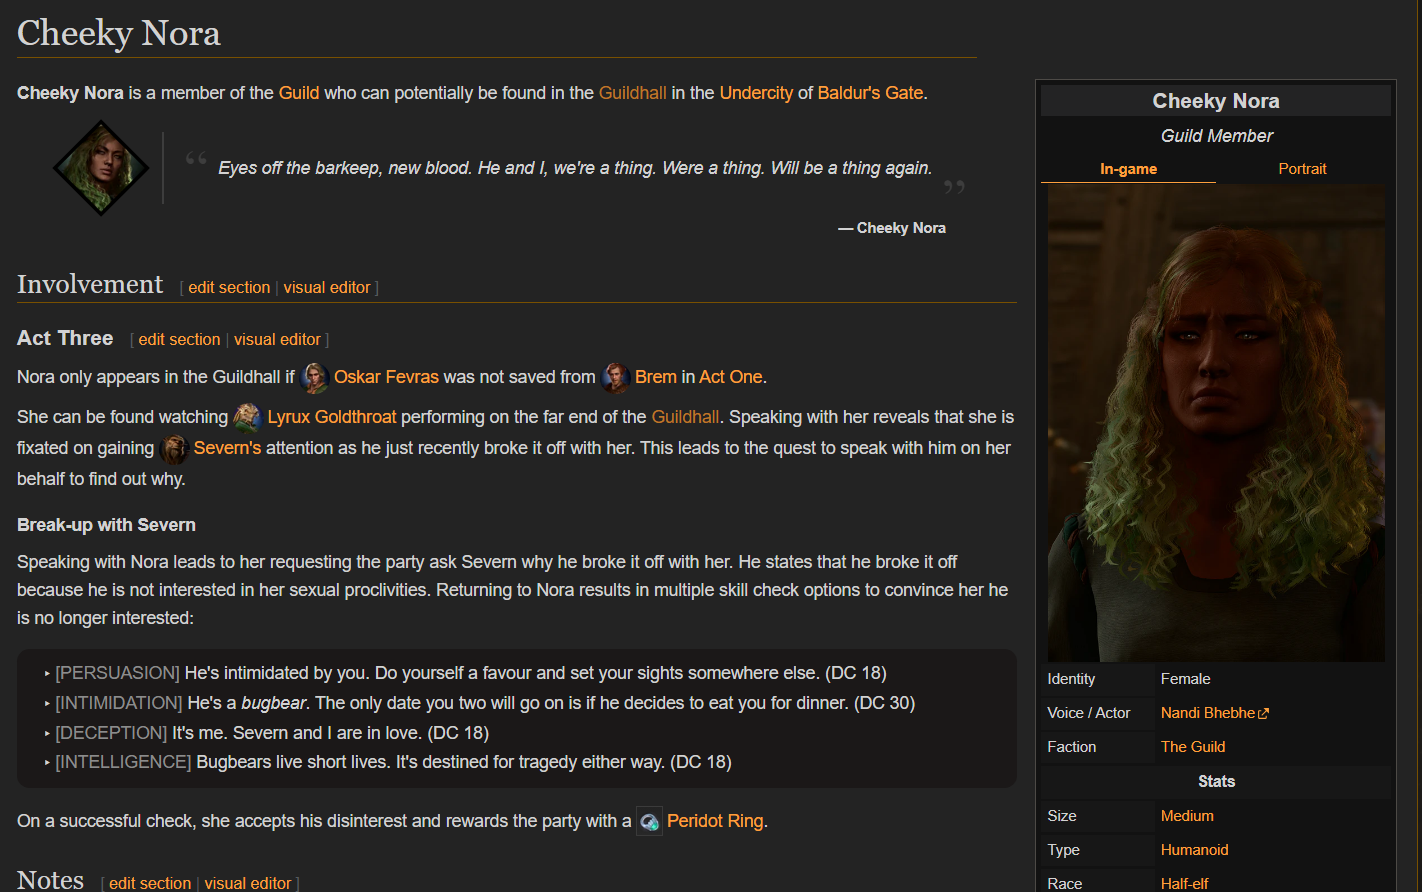Click the Peridot Ring item icon
The width and height of the screenshot is (1422, 892).
tap(649, 822)
